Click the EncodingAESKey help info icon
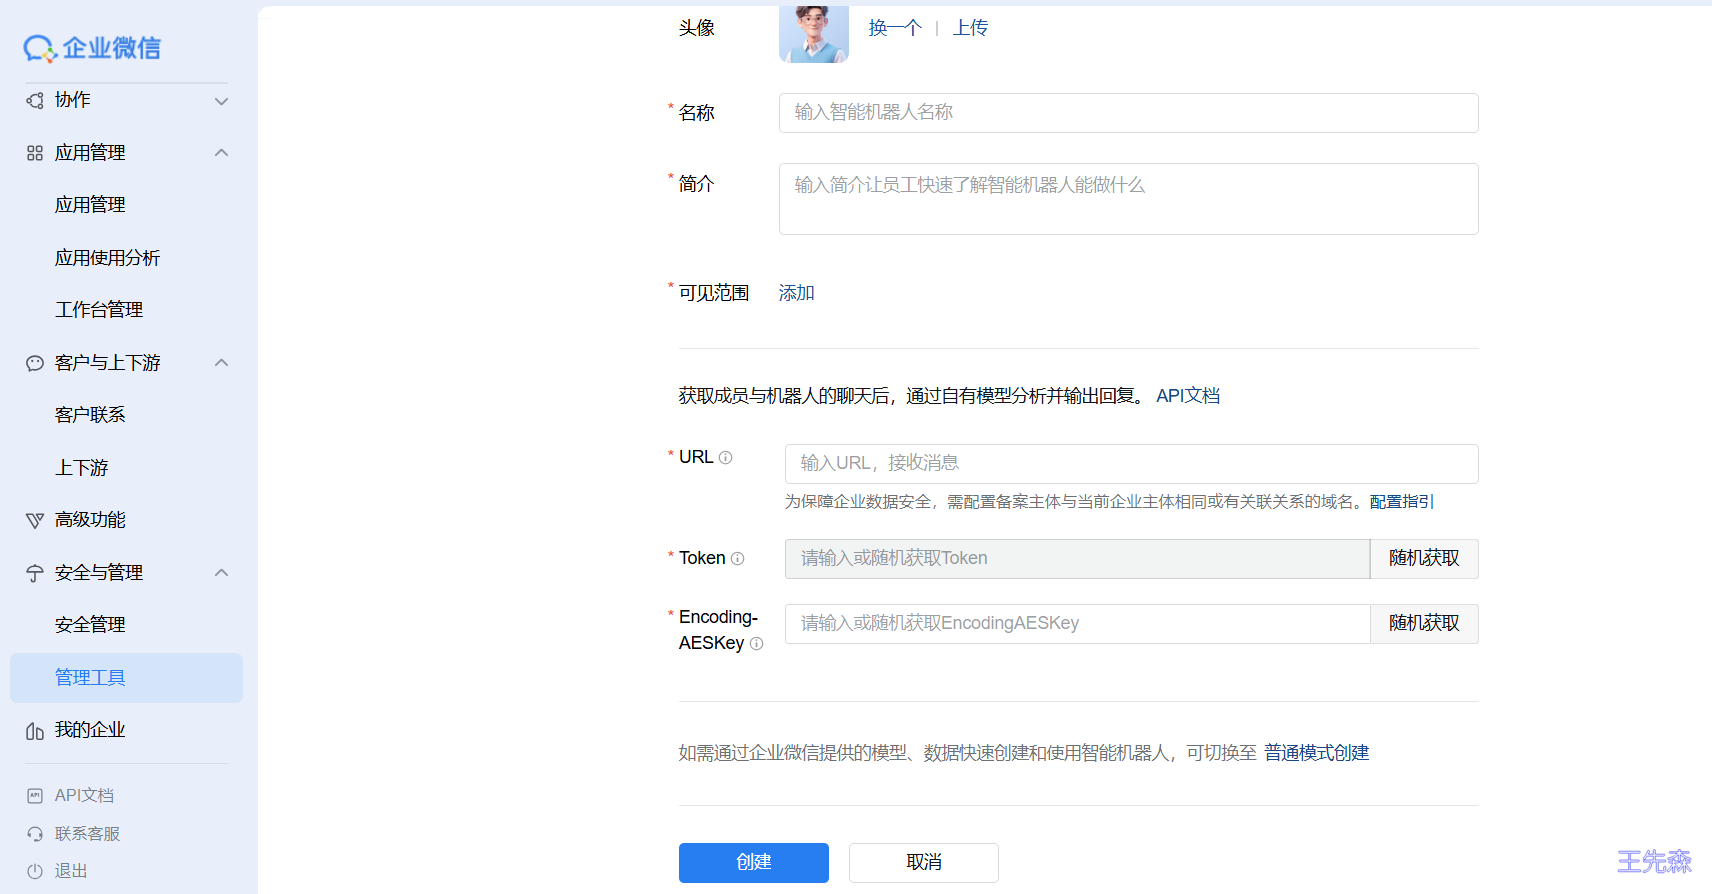 tap(757, 644)
